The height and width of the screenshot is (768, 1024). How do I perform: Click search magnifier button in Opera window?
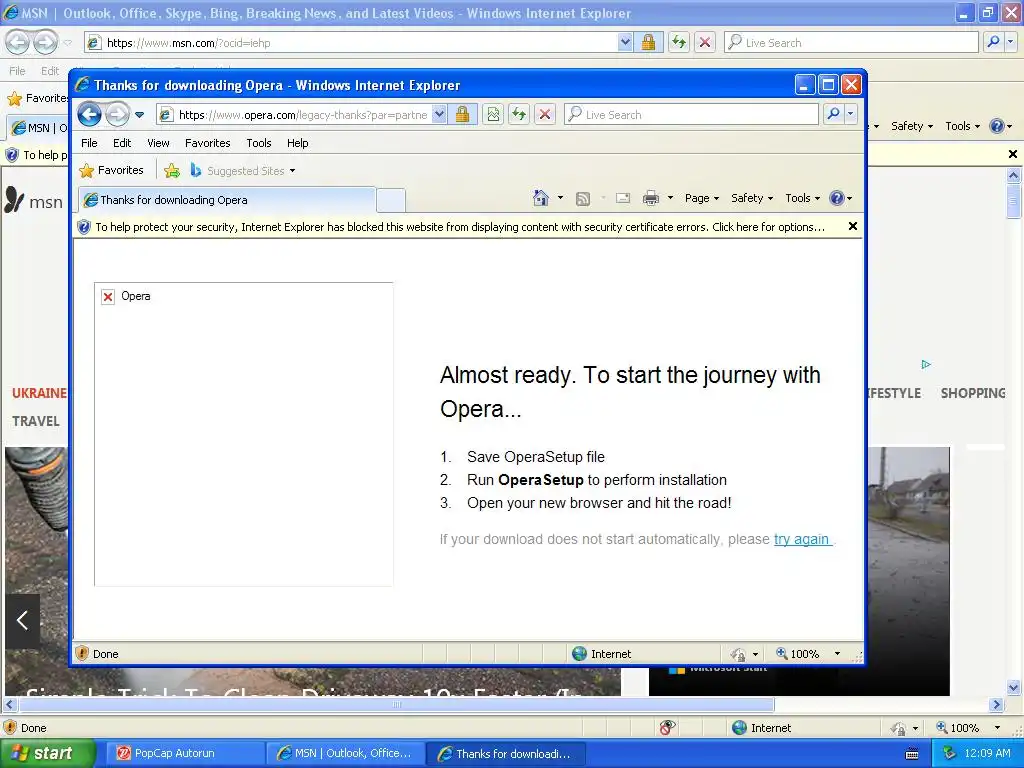coord(833,115)
